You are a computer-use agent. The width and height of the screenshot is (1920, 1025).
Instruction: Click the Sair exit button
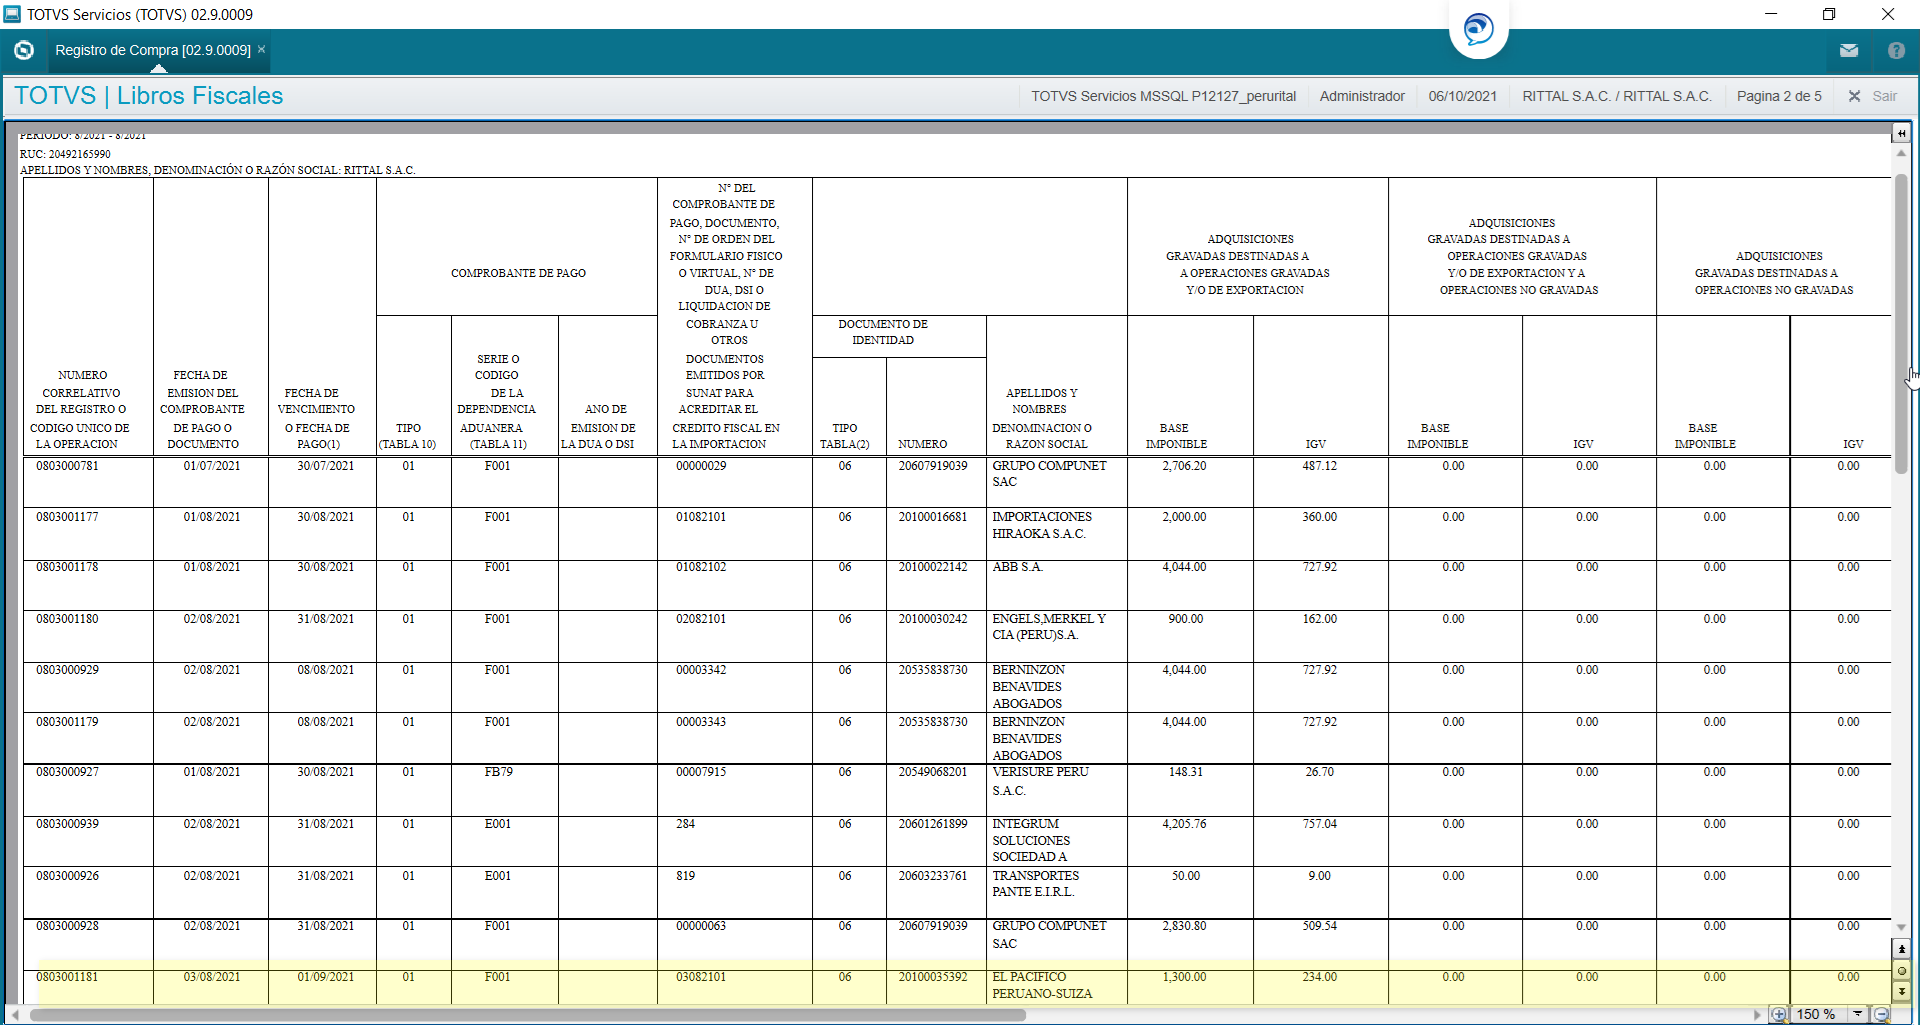pos(1873,96)
